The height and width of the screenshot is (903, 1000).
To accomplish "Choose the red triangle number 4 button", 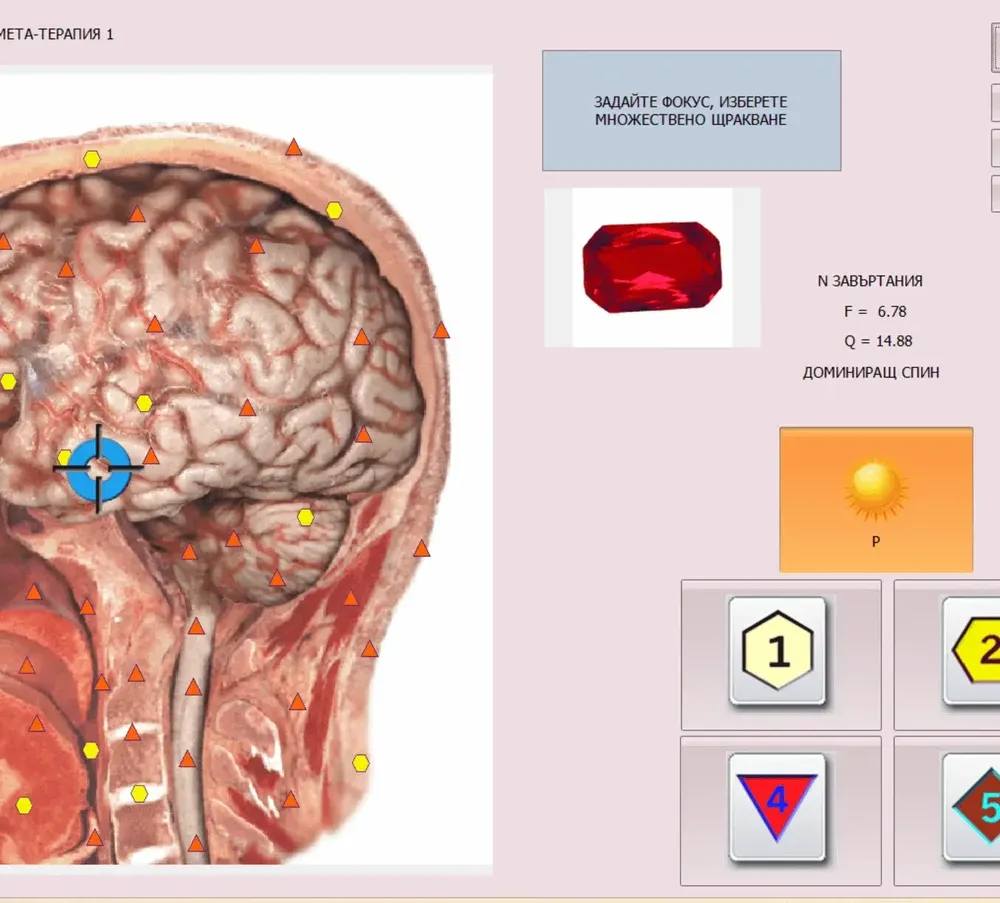I will pyautogui.click(x=777, y=807).
